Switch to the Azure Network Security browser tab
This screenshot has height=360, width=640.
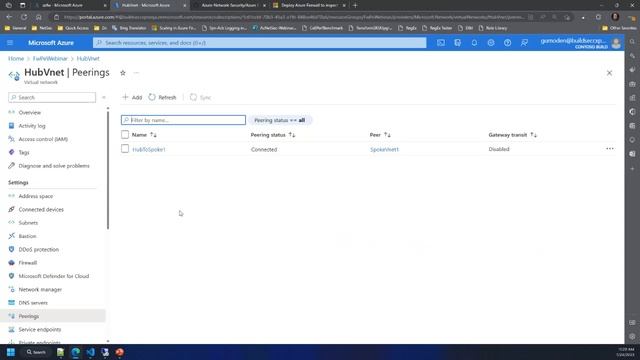tap(229, 5)
